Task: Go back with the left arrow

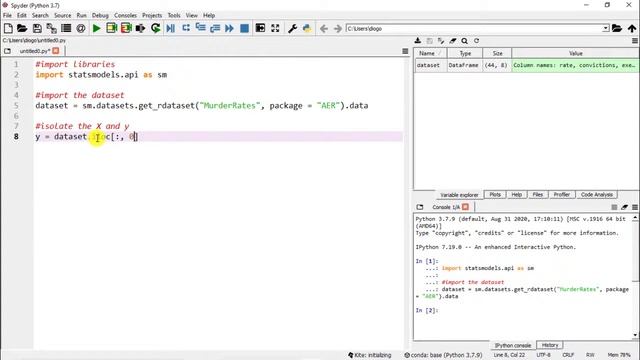Action: click(x=324, y=29)
